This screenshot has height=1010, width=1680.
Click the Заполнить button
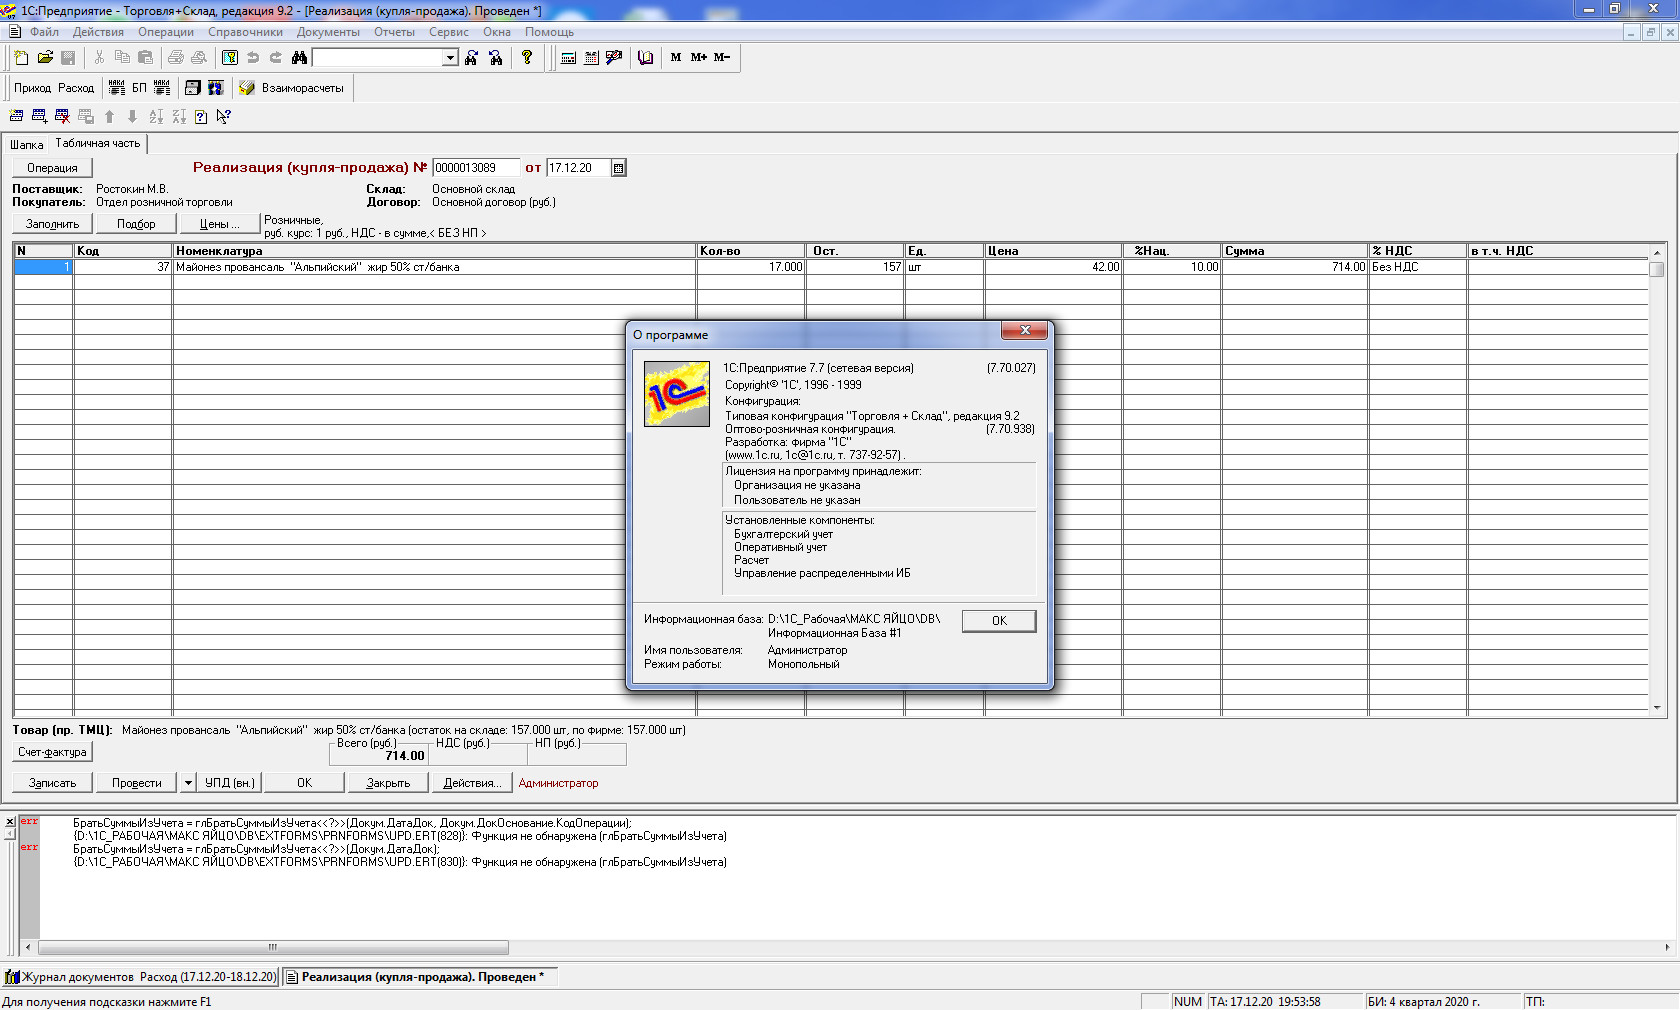[x=52, y=224]
